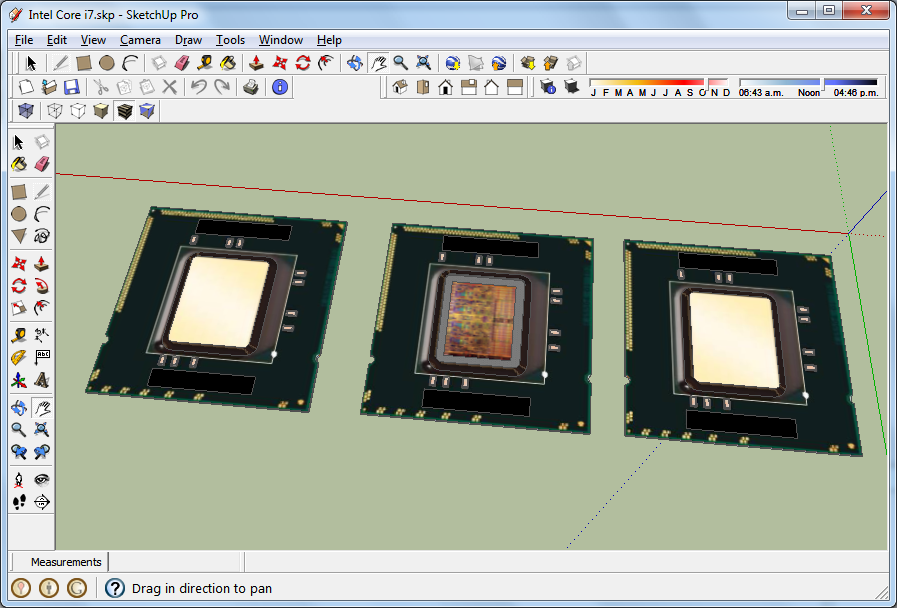Enable Monochrome face style
Screen dimensions: 897x608
coord(147,110)
